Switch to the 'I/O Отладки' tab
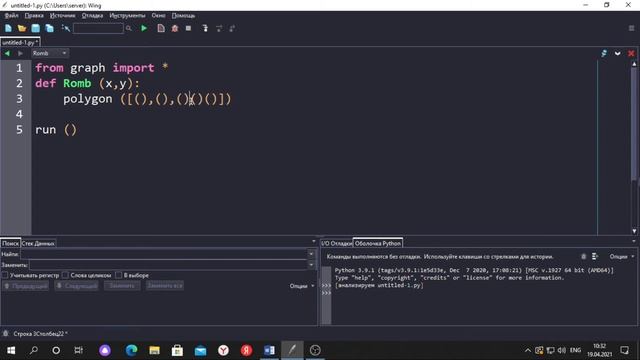 point(336,243)
